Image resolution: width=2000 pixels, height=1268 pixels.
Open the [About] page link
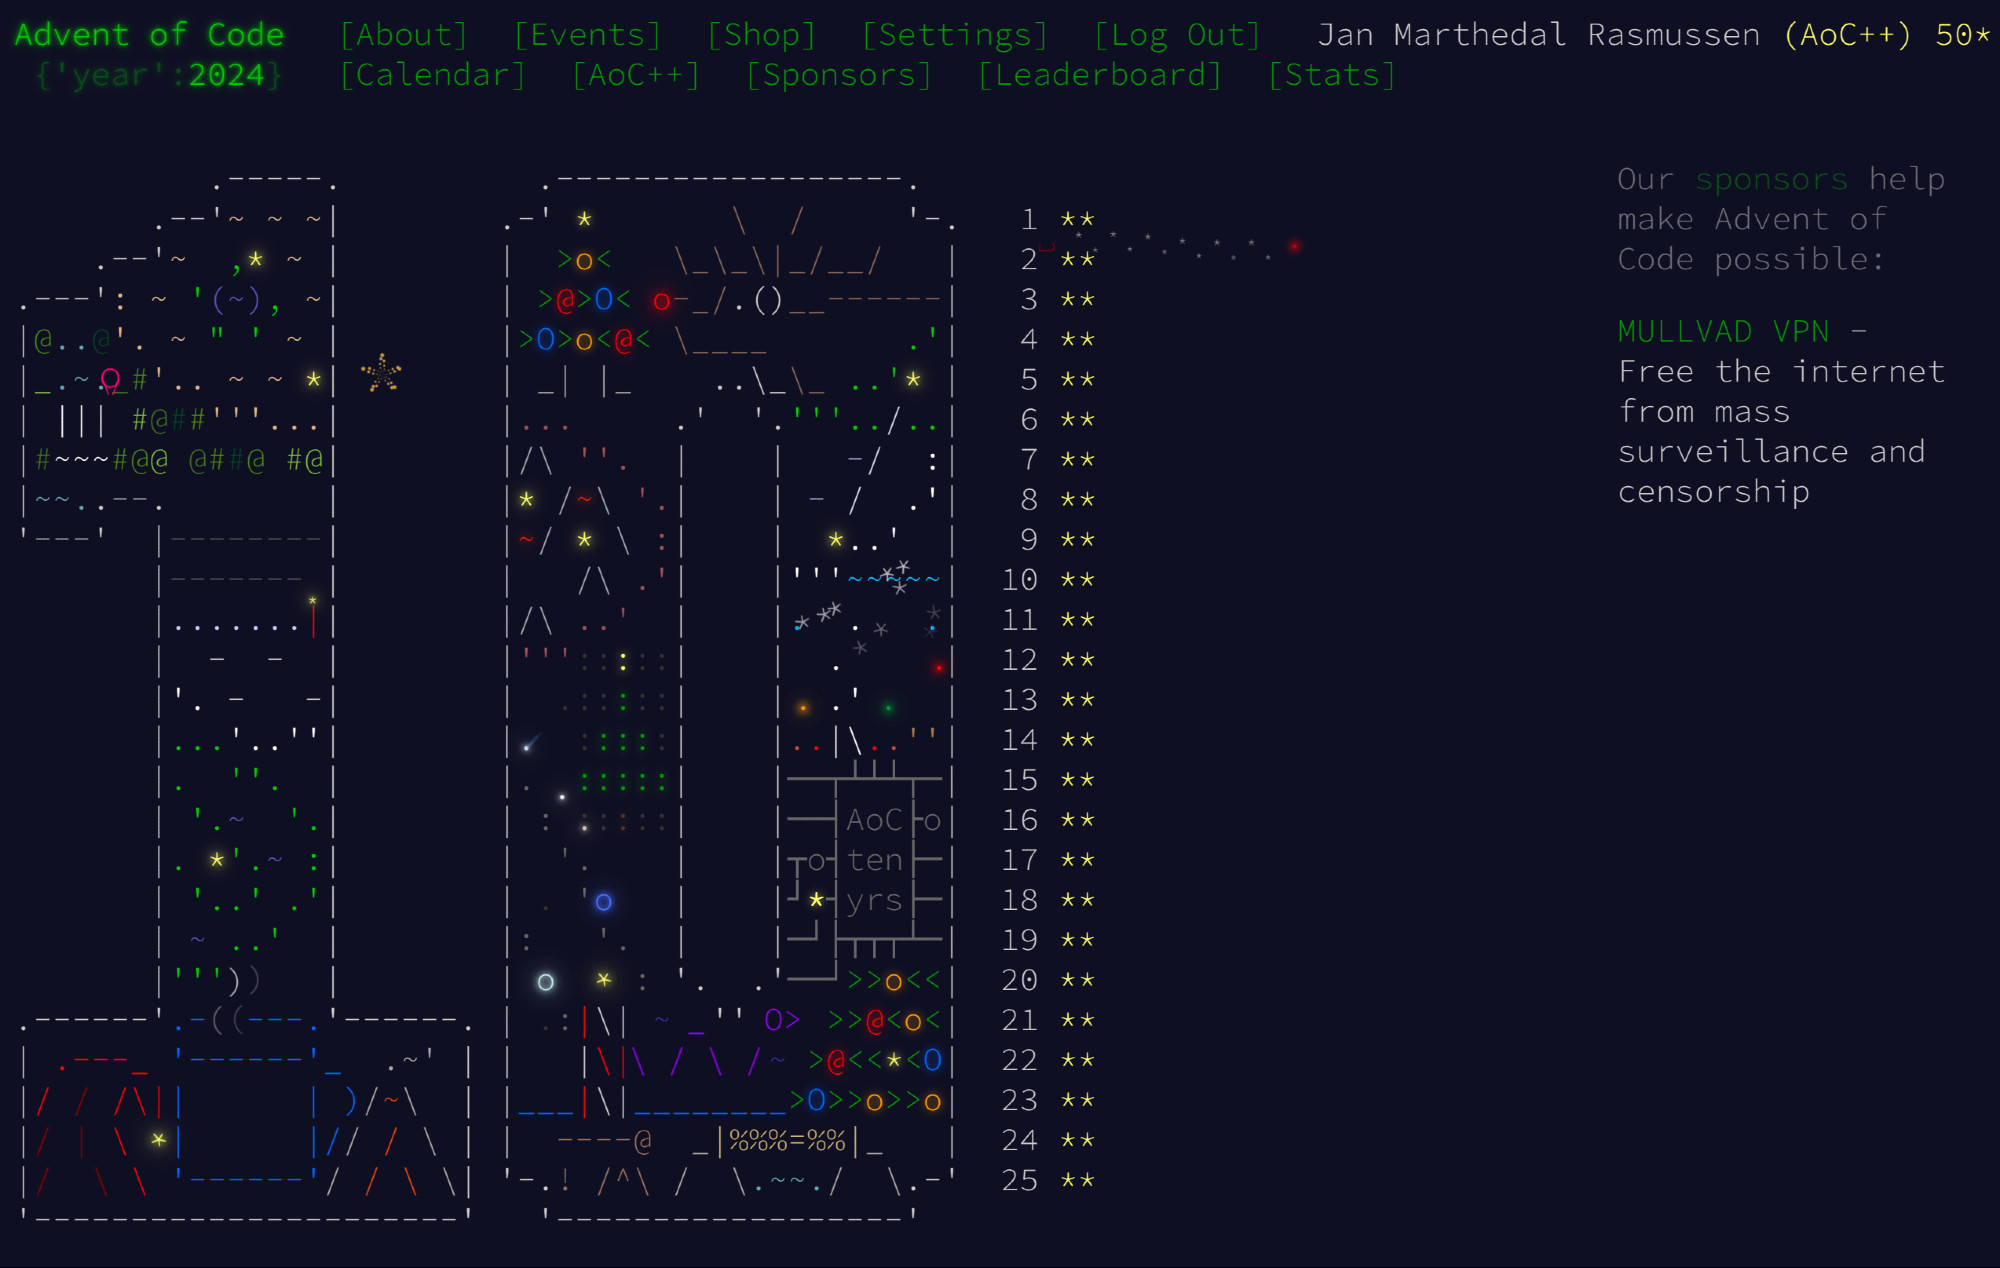[x=403, y=35]
